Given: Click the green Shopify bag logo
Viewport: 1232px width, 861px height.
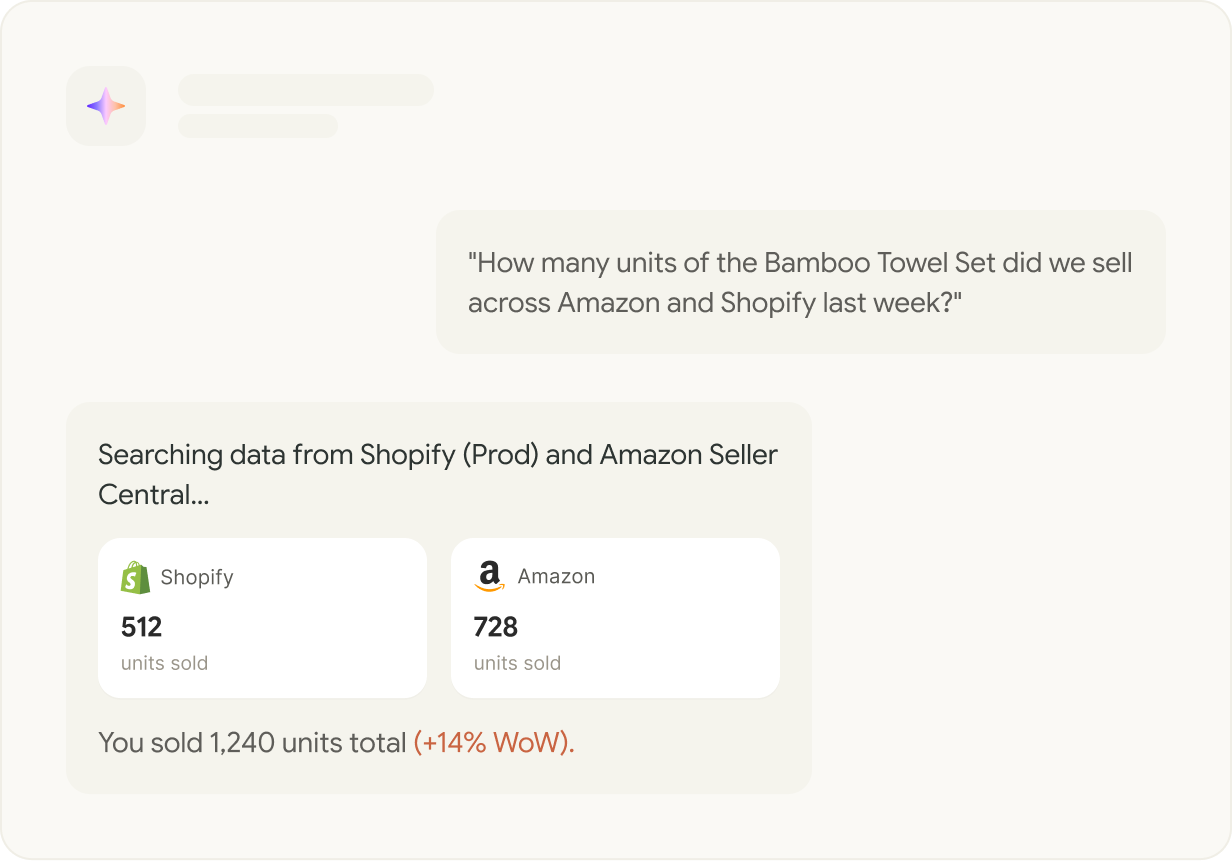Looking at the screenshot, I should tap(135, 577).
